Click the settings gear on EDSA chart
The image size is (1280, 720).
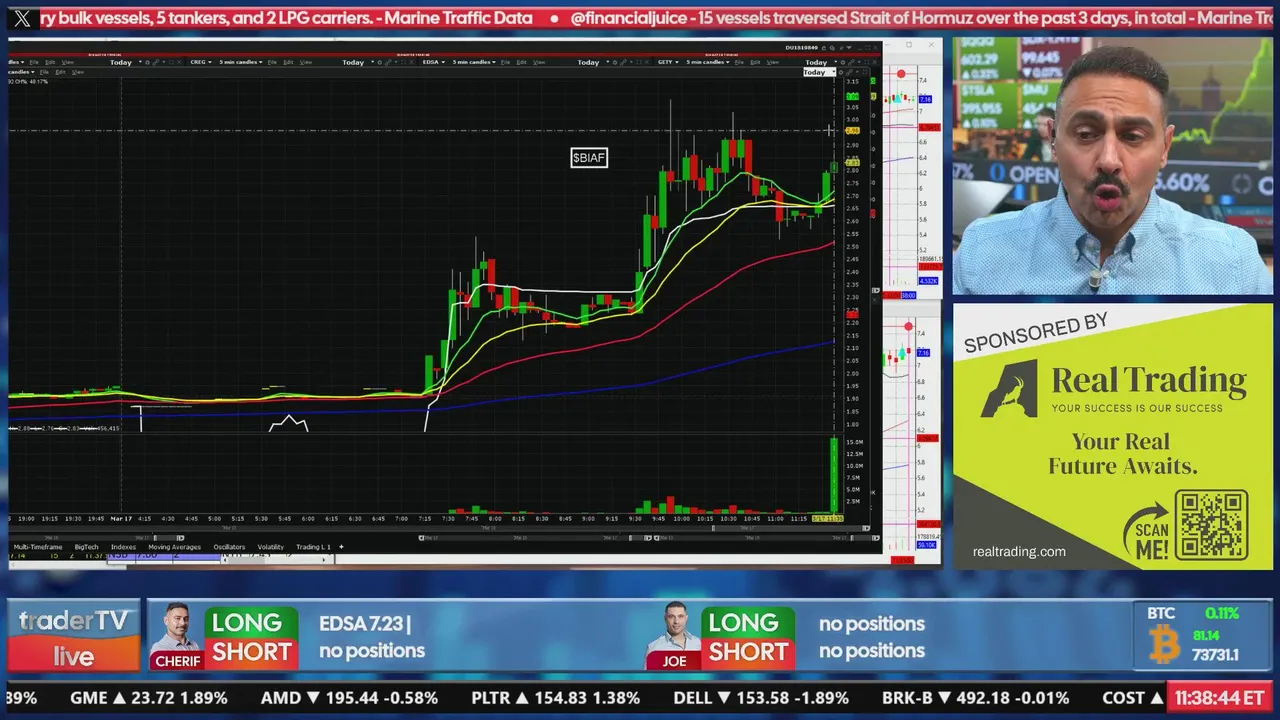tap(614, 62)
